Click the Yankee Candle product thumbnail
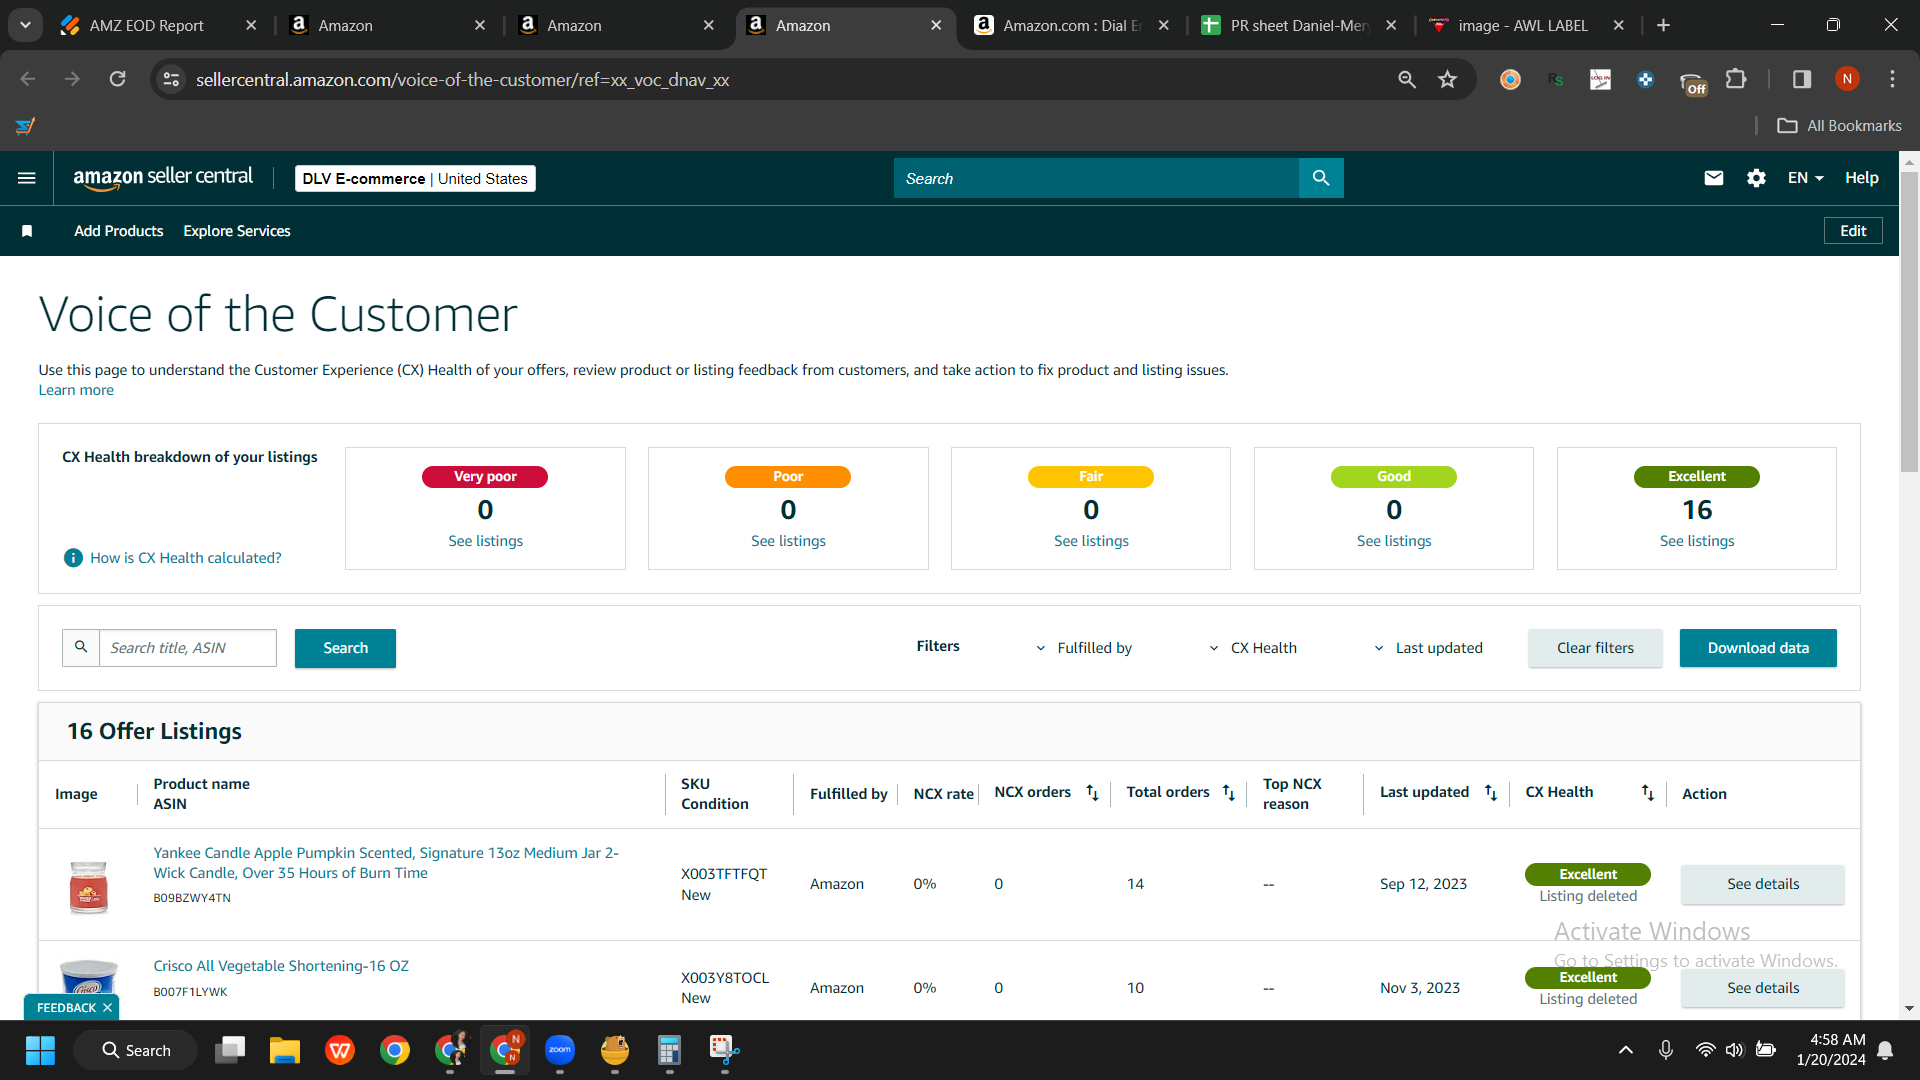Image resolution: width=1920 pixels, height=1080 pixels. pyautogui.click(x=88, y=886)
